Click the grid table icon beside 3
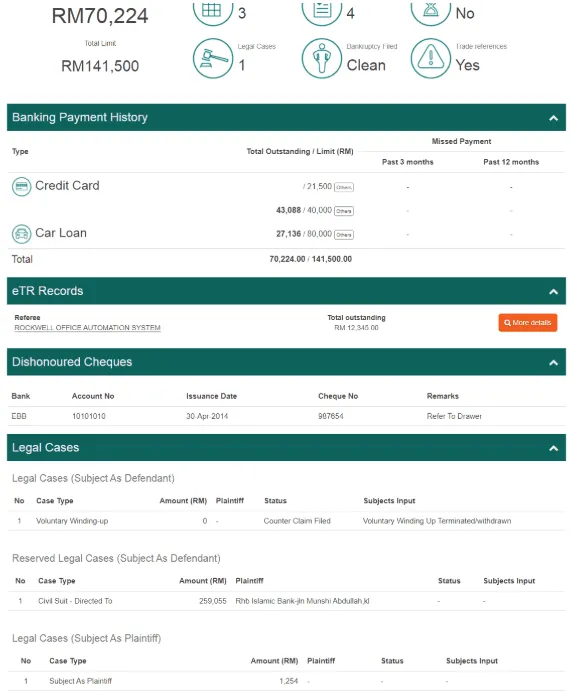The image size is (572, 694). (x=213, y=11)
